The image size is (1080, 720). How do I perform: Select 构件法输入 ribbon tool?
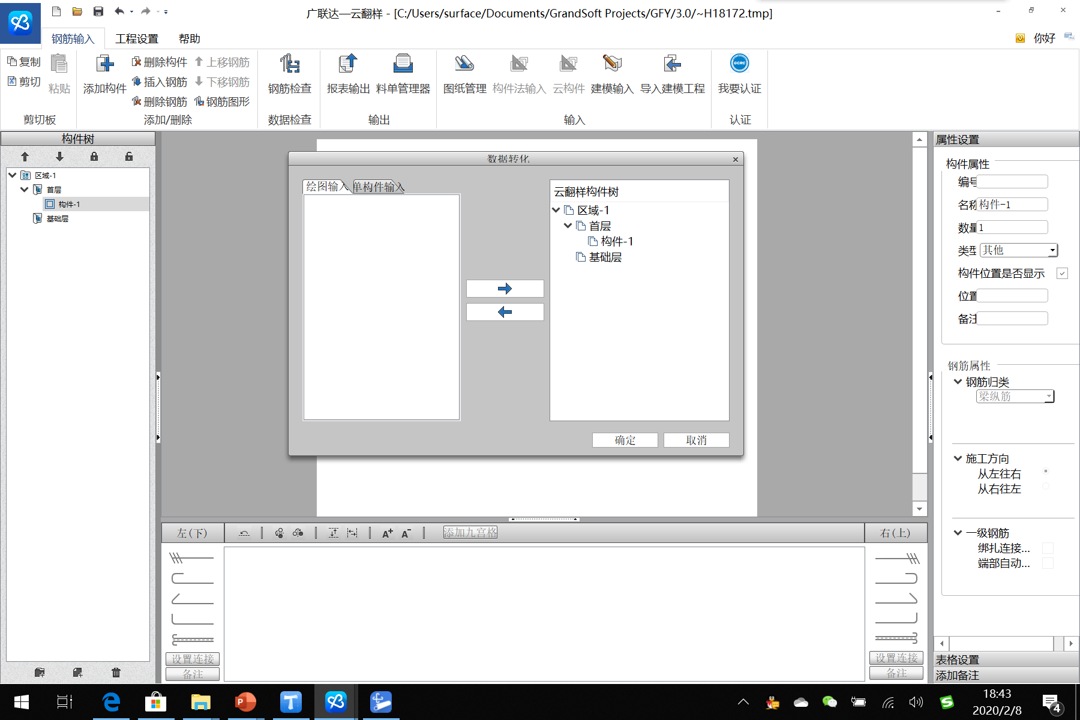pyautogui.click(x=519, y=74)
